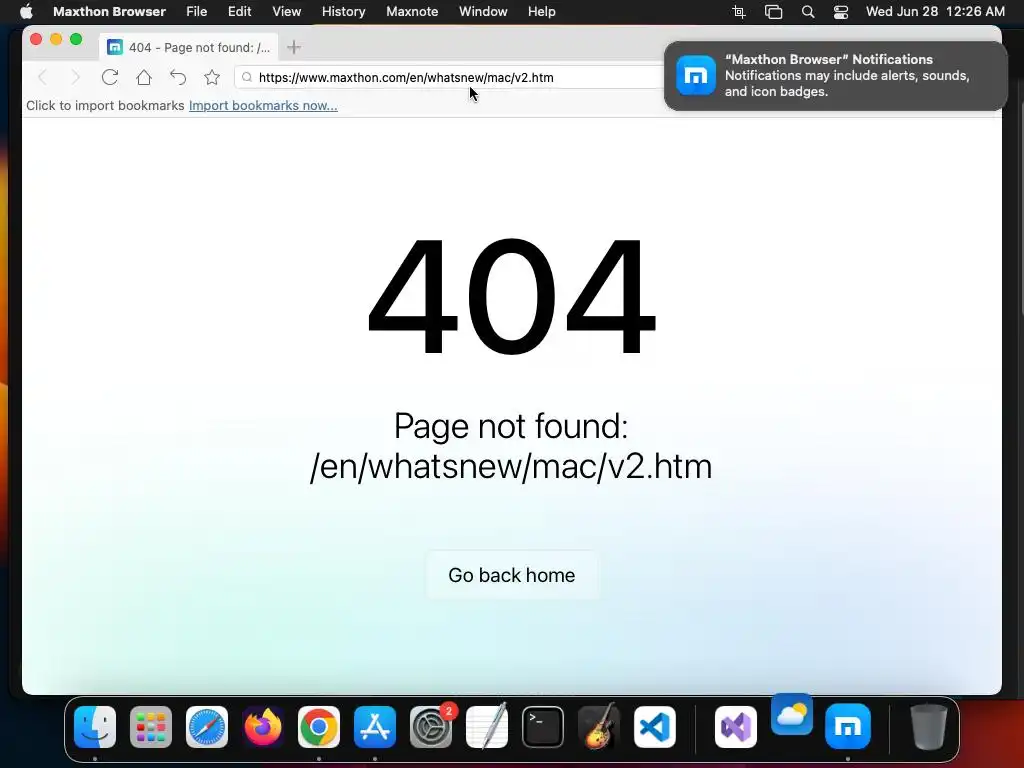Open TextEdit from the Dock
The width and height of the screenshot is (1024, 768).
[x=487, y=727]
